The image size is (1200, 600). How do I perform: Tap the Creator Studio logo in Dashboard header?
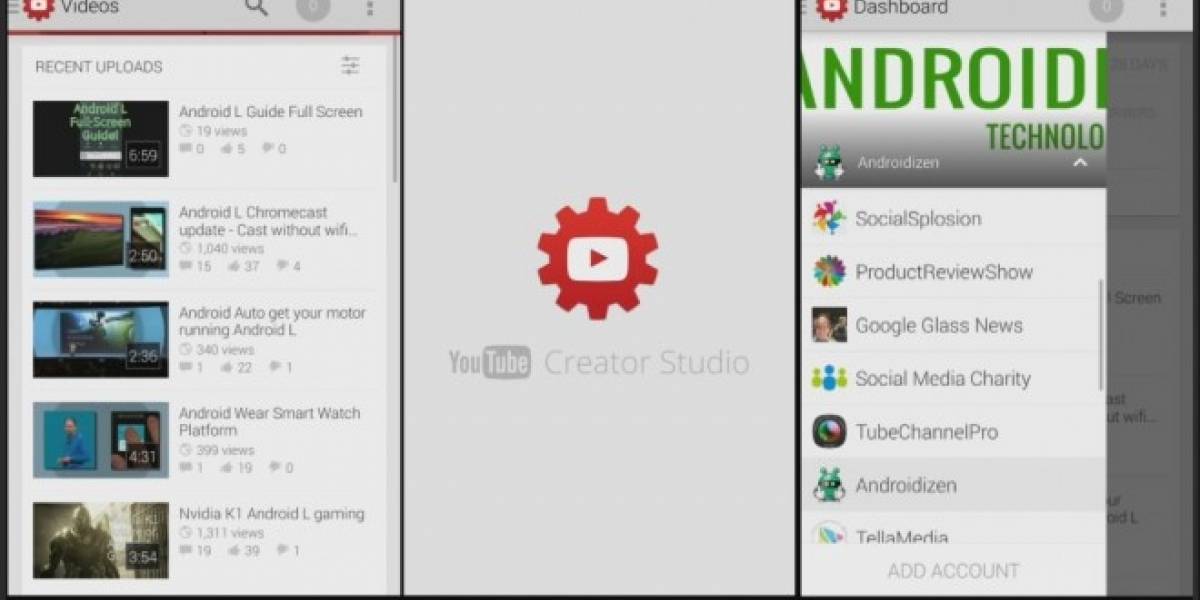(x=831, y=8)
